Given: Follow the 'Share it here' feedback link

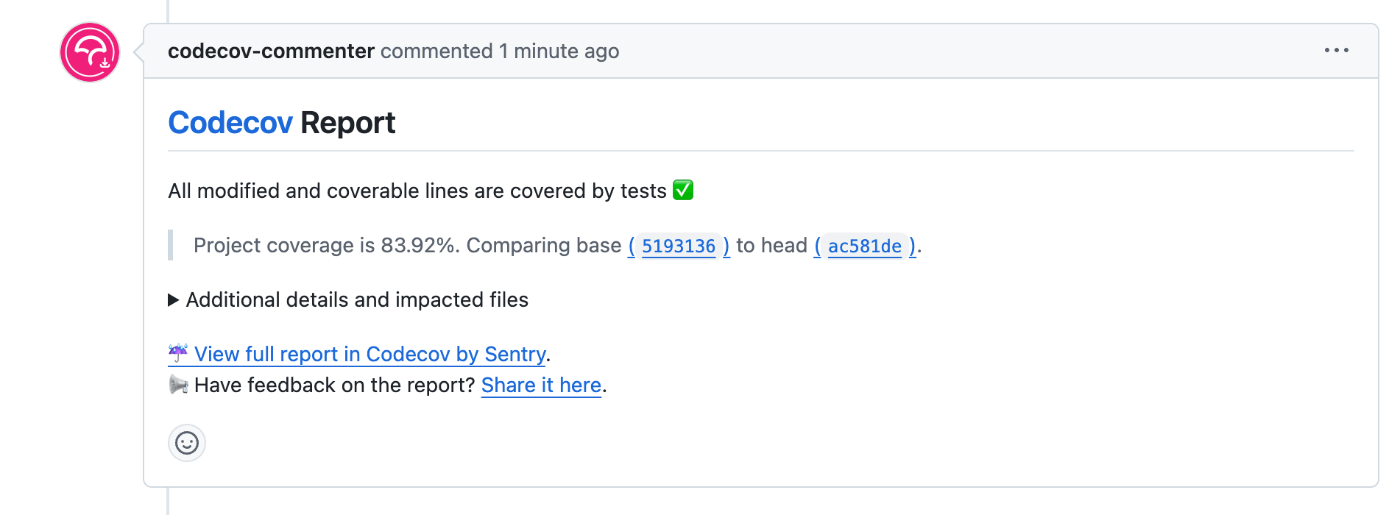Looking at the screenshot, I should pyautogui.click(x=541, y=385).
